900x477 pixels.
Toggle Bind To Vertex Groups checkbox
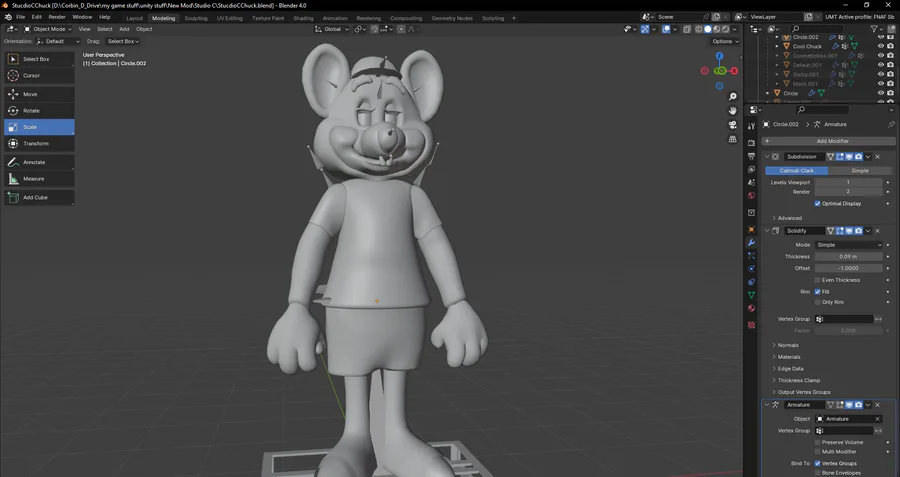[817, 463]
